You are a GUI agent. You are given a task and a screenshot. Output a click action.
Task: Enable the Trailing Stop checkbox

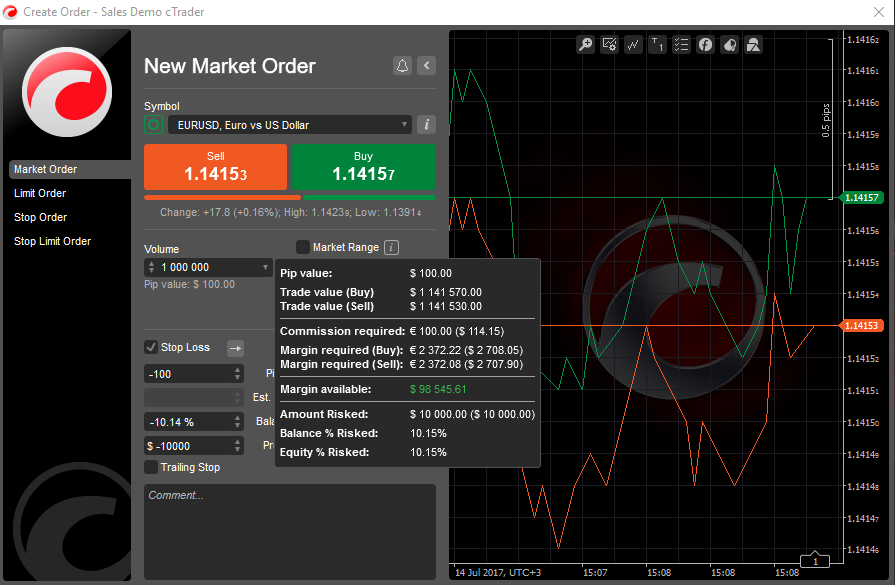[x=151, y=467]
